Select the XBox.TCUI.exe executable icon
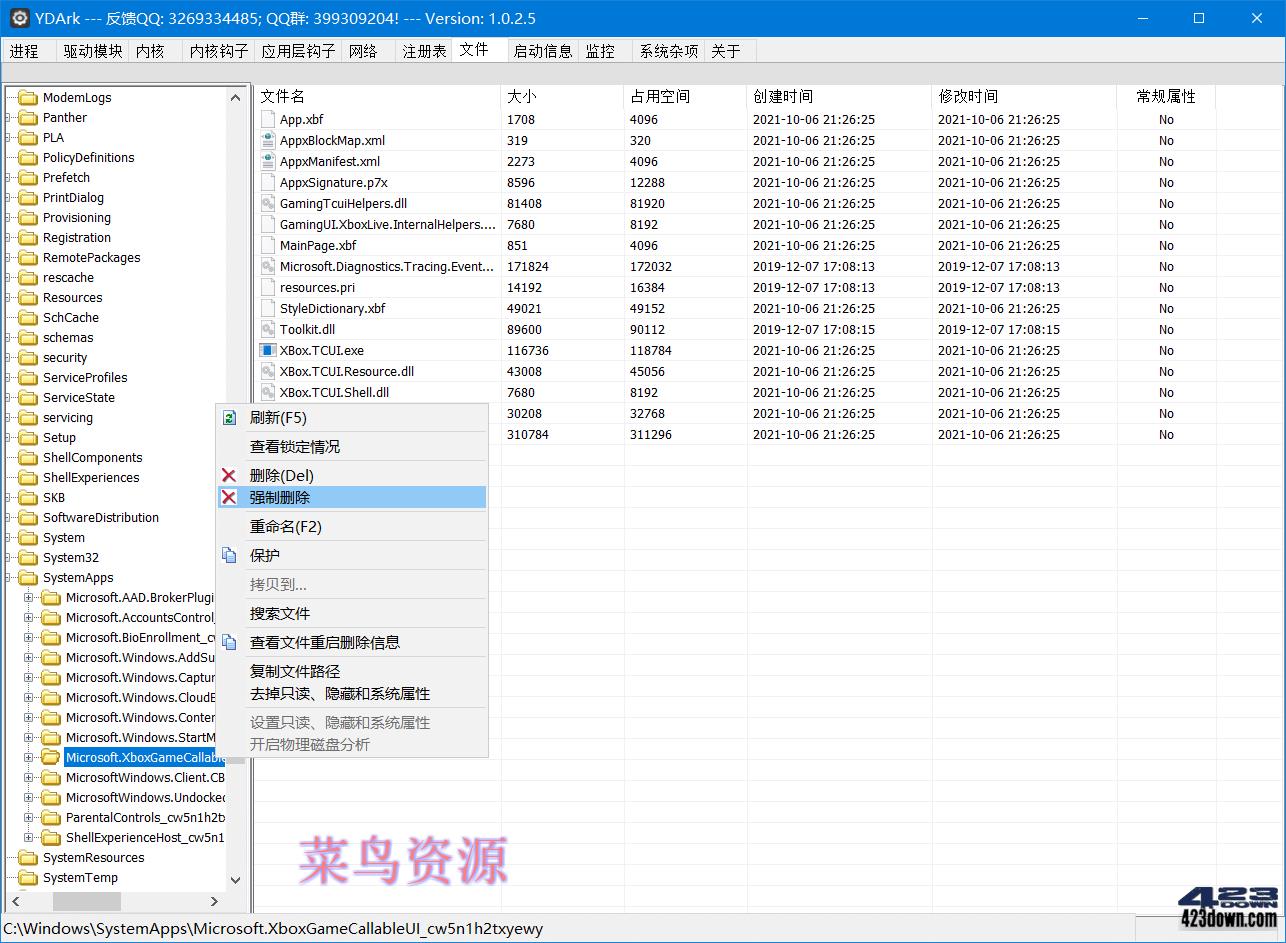The image size is (1286, 943). pyautogui.click(x=266, y=350)
